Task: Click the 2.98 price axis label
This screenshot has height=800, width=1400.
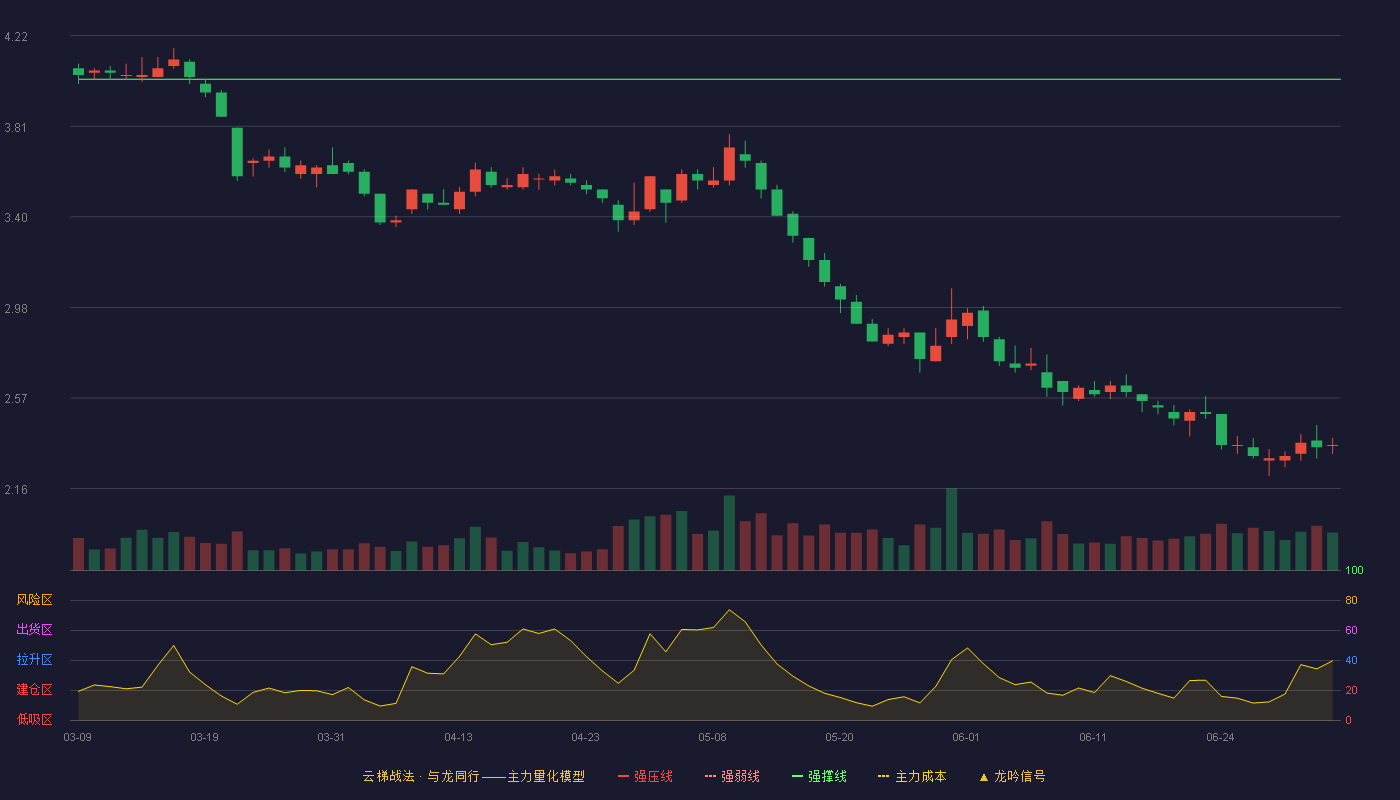Action: 16,308
